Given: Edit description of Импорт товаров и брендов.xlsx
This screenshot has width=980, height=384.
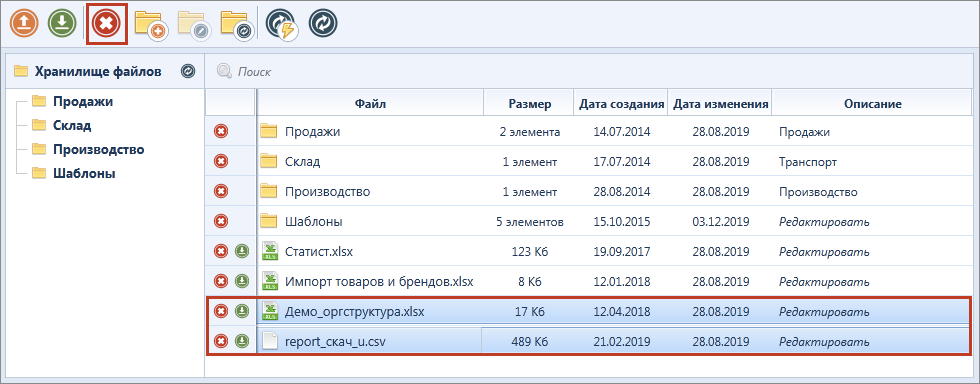Looking at the screenshot, I should [824, 282].
